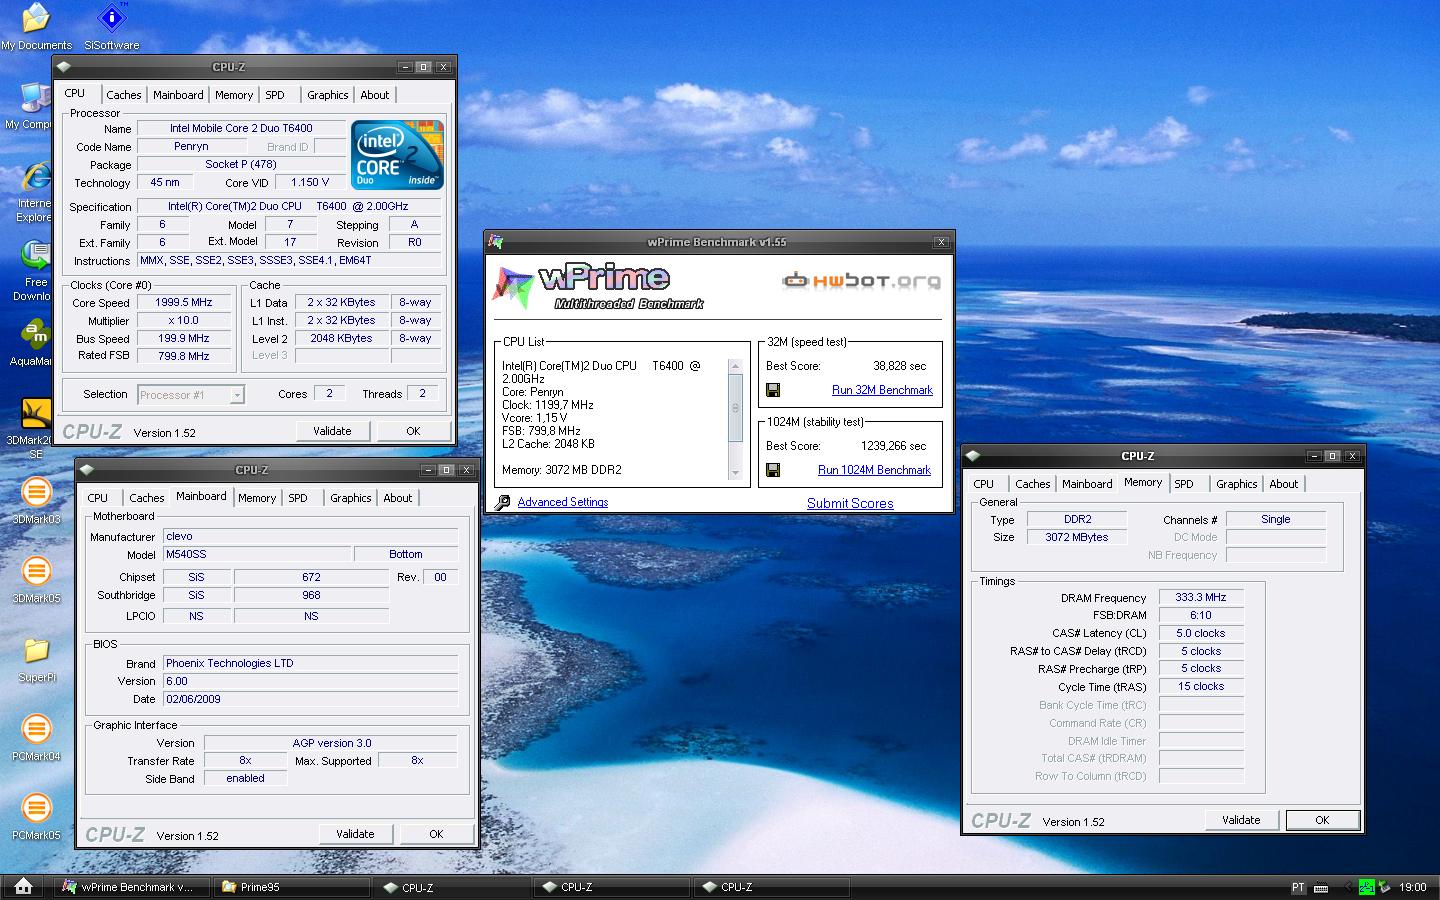The height and width of the screenshot is (900, 1440).
Task: Select SPD tab in Memory CPU-Z window
Action: pos(1184,484)
